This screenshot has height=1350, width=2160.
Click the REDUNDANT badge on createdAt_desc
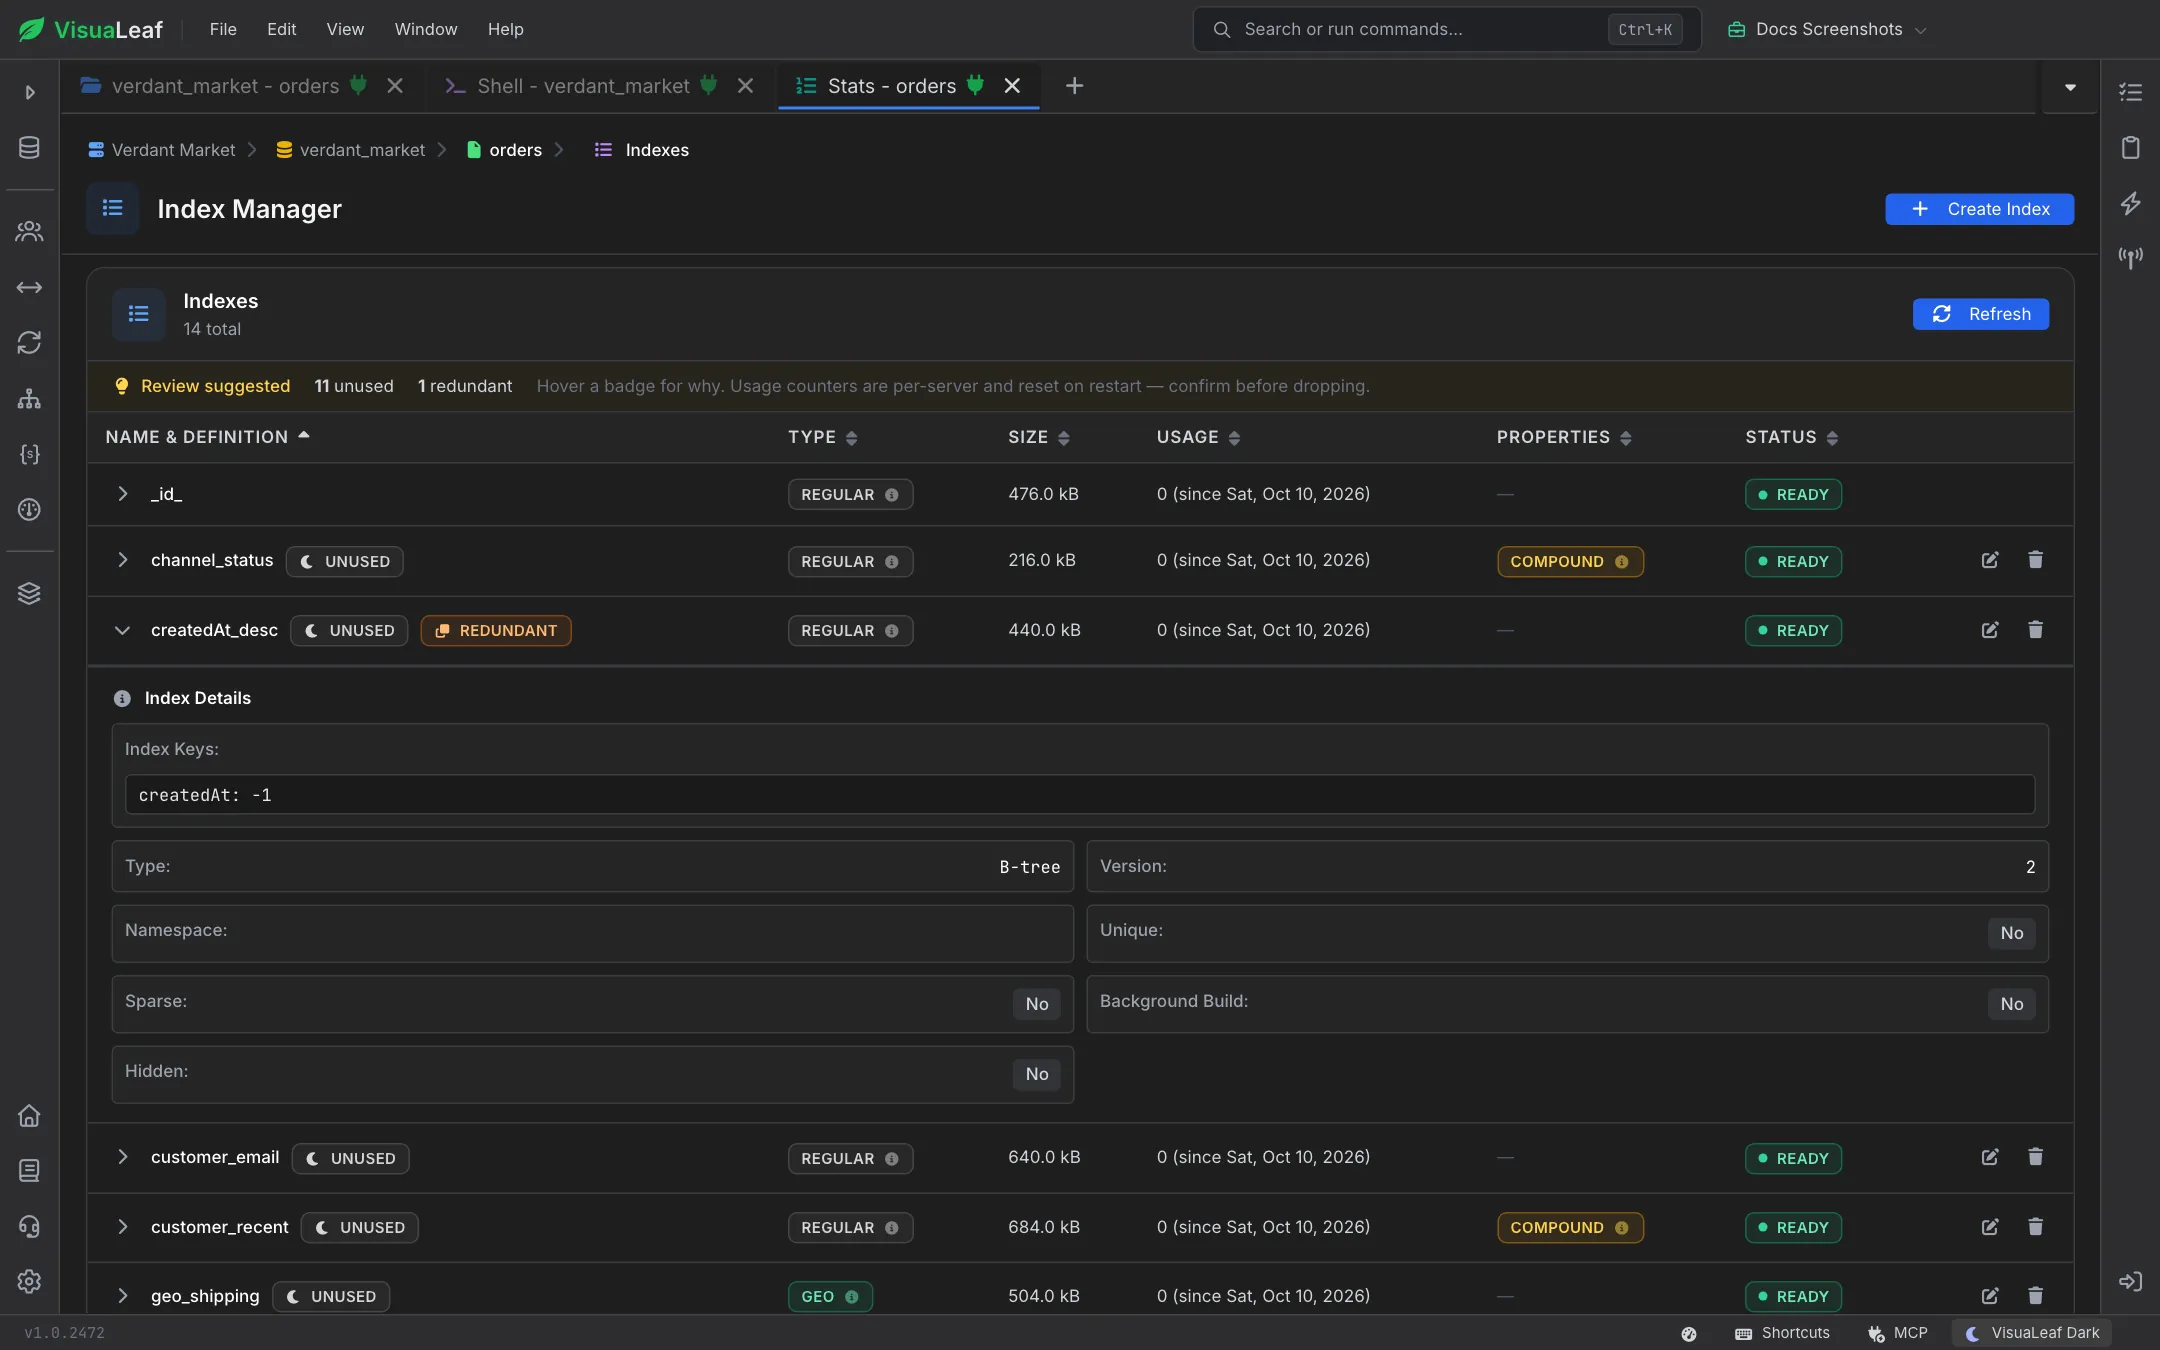496,631
